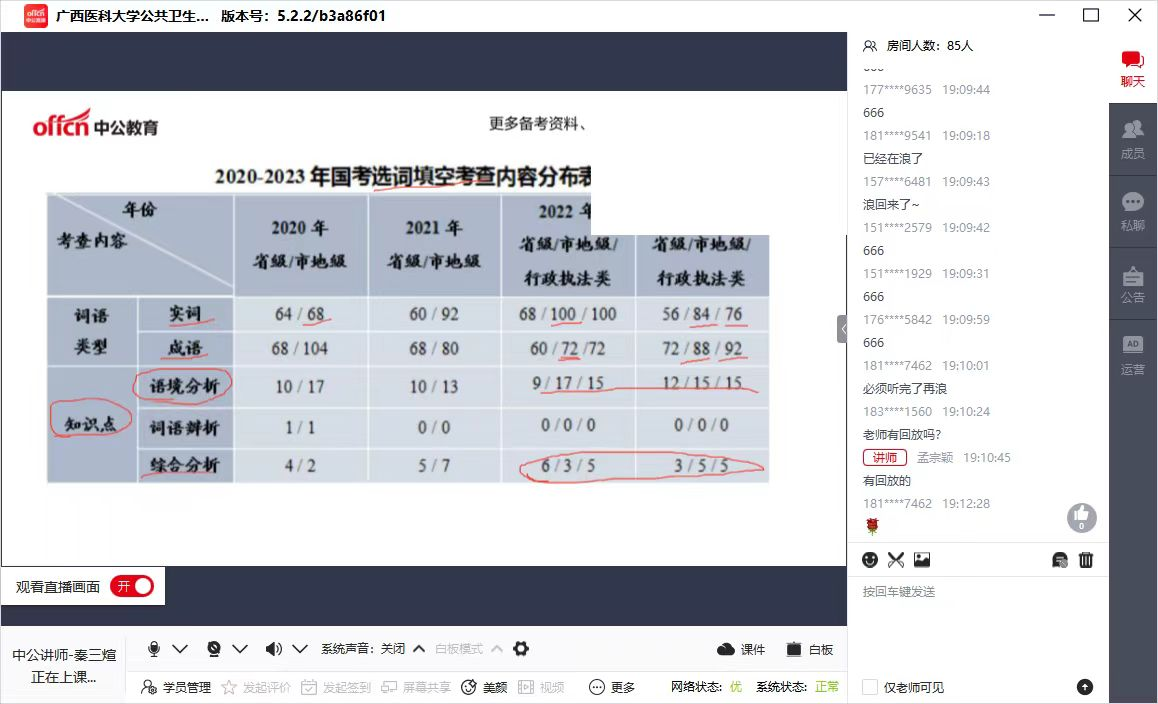Screen dimensions: 1158x704
Task: Click the 课件 courseware button
Action: coord(741,649)
